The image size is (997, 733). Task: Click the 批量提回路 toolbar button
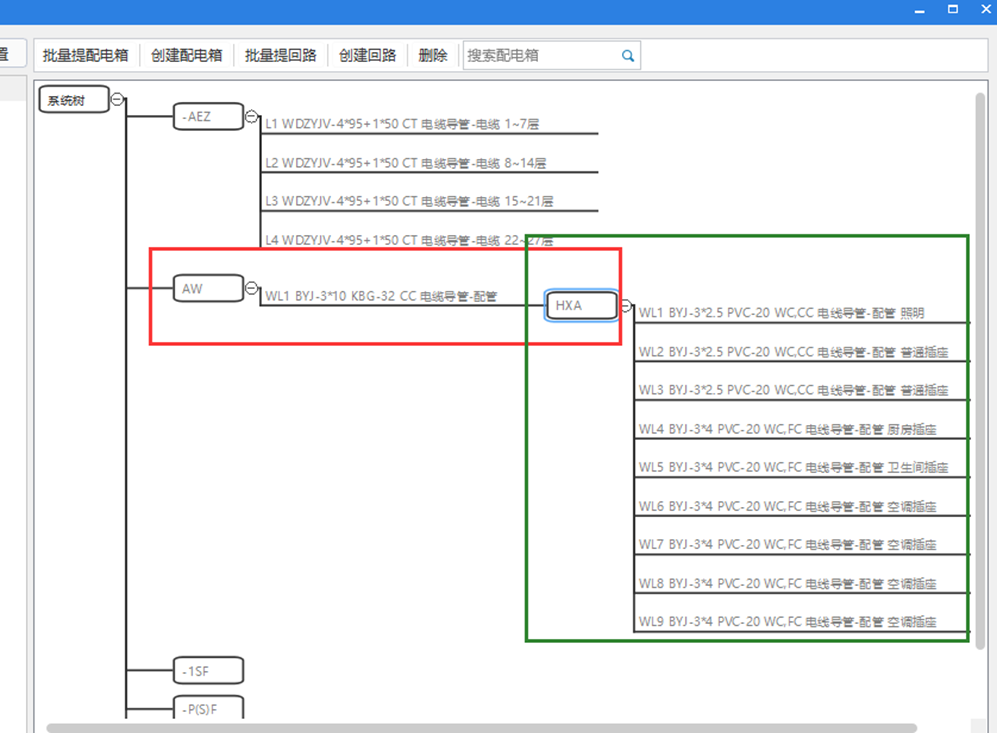[281, 56]
